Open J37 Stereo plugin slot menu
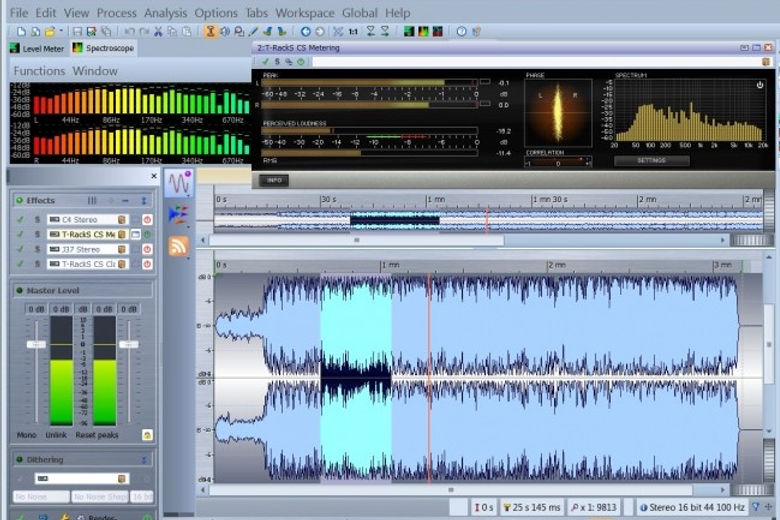 (122, 249)
